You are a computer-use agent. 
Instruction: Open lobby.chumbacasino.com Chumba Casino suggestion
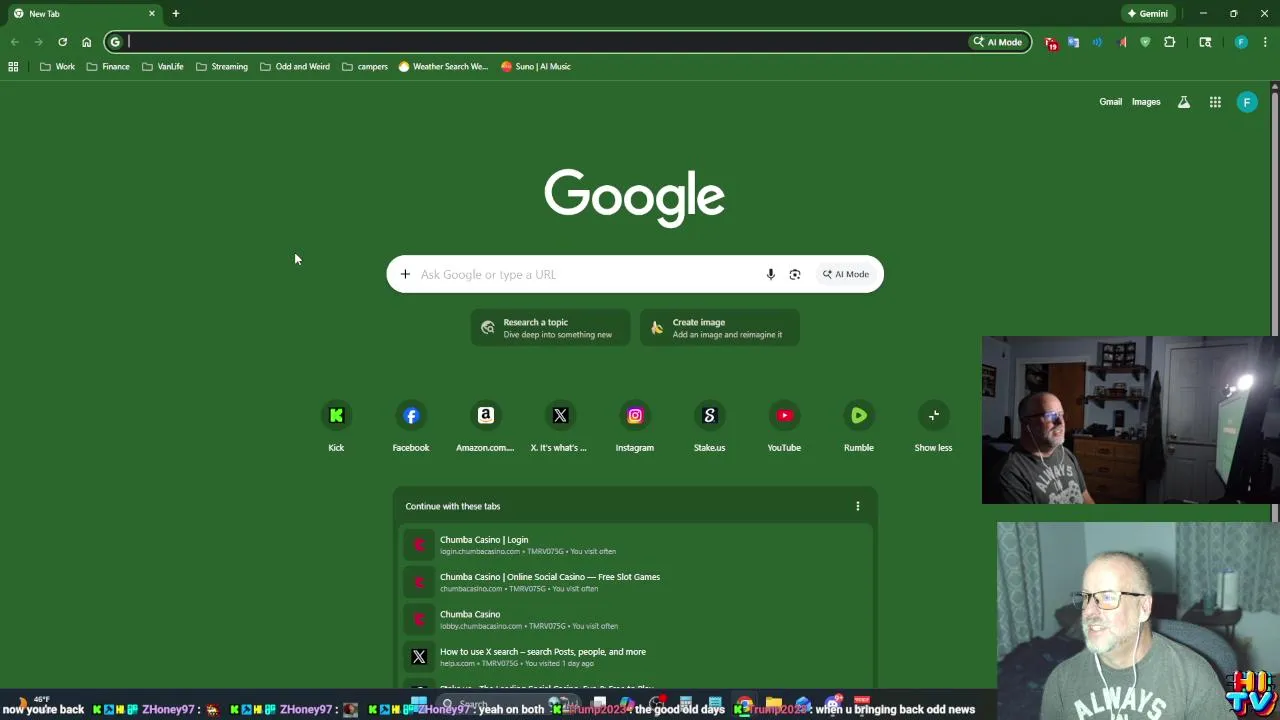tap(635, 620)
